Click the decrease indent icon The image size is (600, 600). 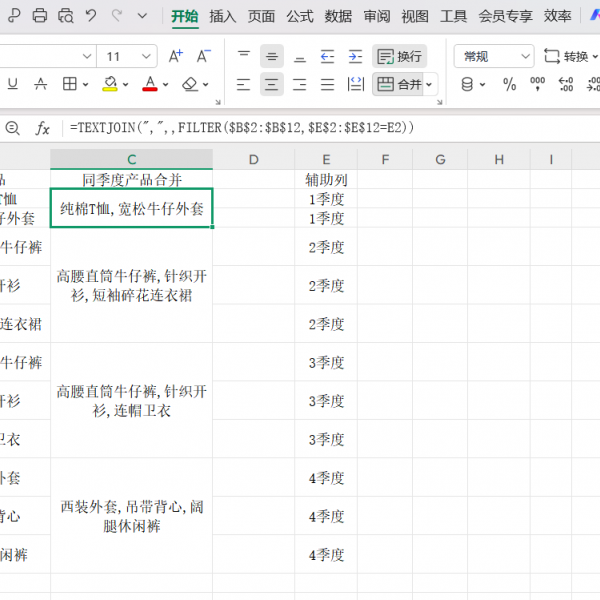coord(327,57)
